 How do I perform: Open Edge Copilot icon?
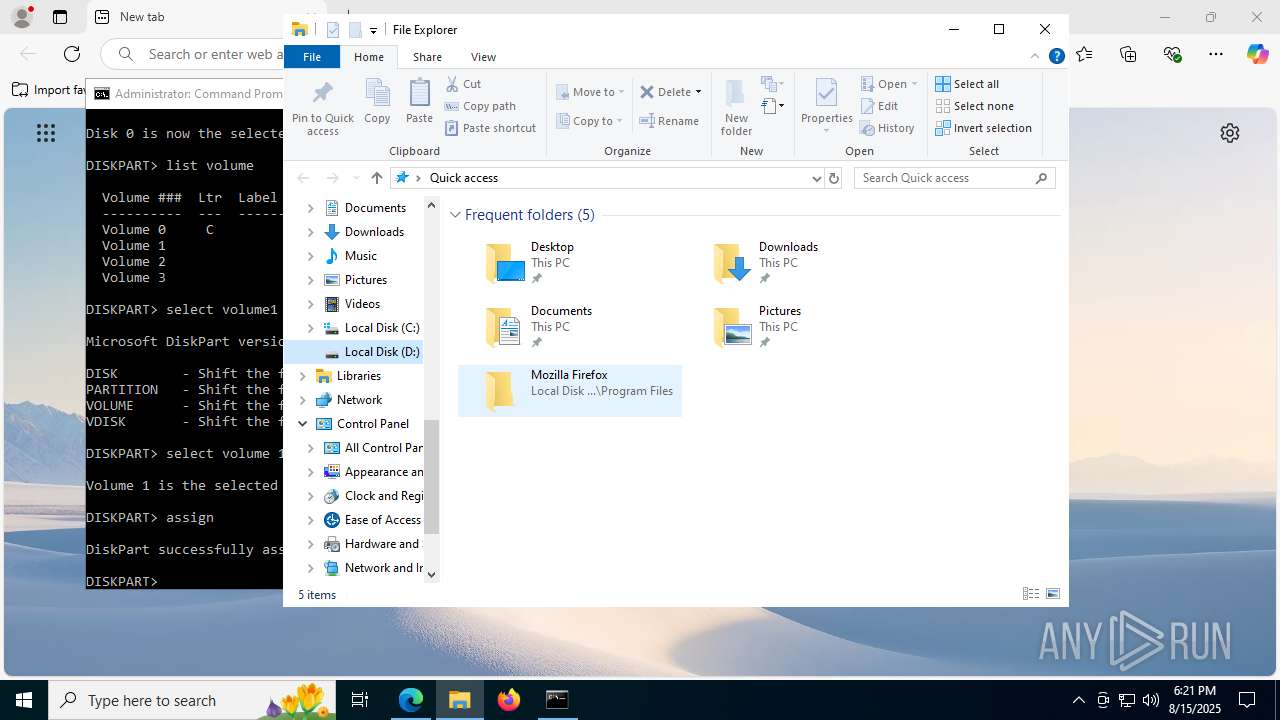1257,54
